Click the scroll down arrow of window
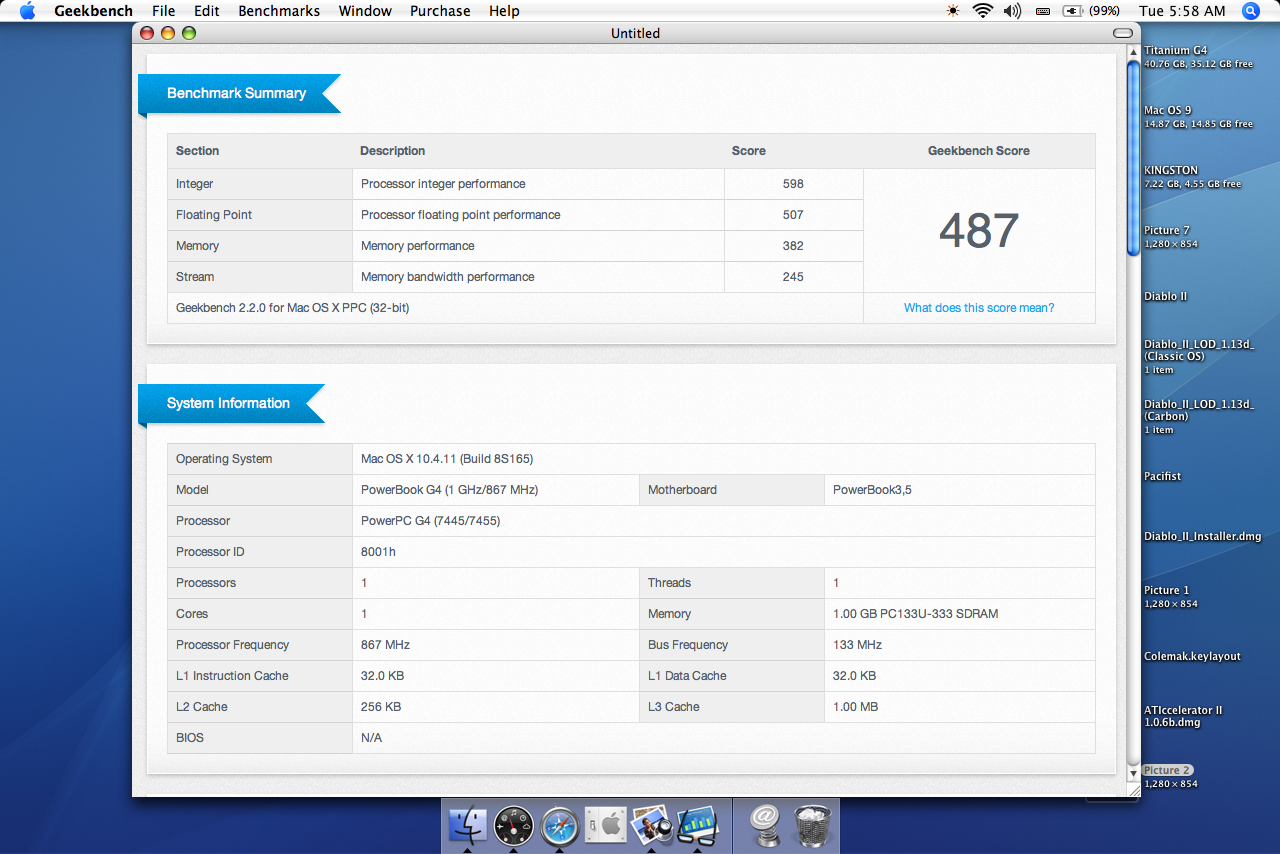1280x854 pixels. point(1133,773)
